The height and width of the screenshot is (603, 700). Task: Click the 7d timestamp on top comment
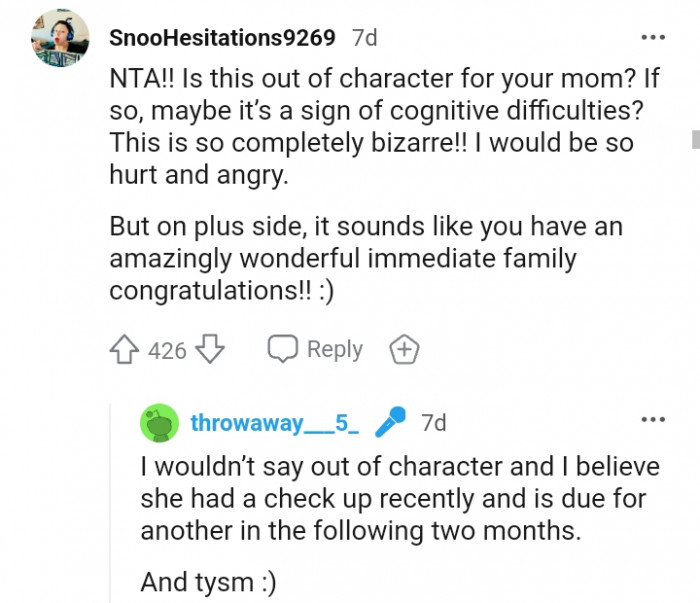pyautogui.click(x=365, y=39)
